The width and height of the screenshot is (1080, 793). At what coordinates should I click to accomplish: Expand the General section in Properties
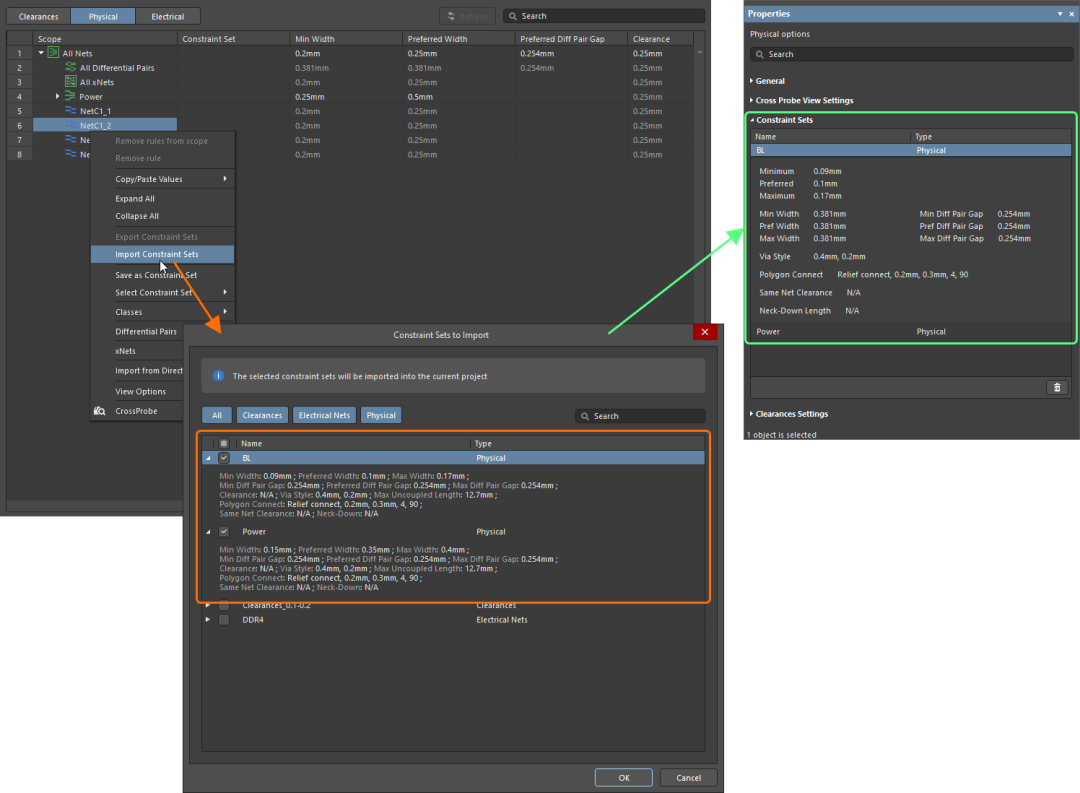pos(770,81)
